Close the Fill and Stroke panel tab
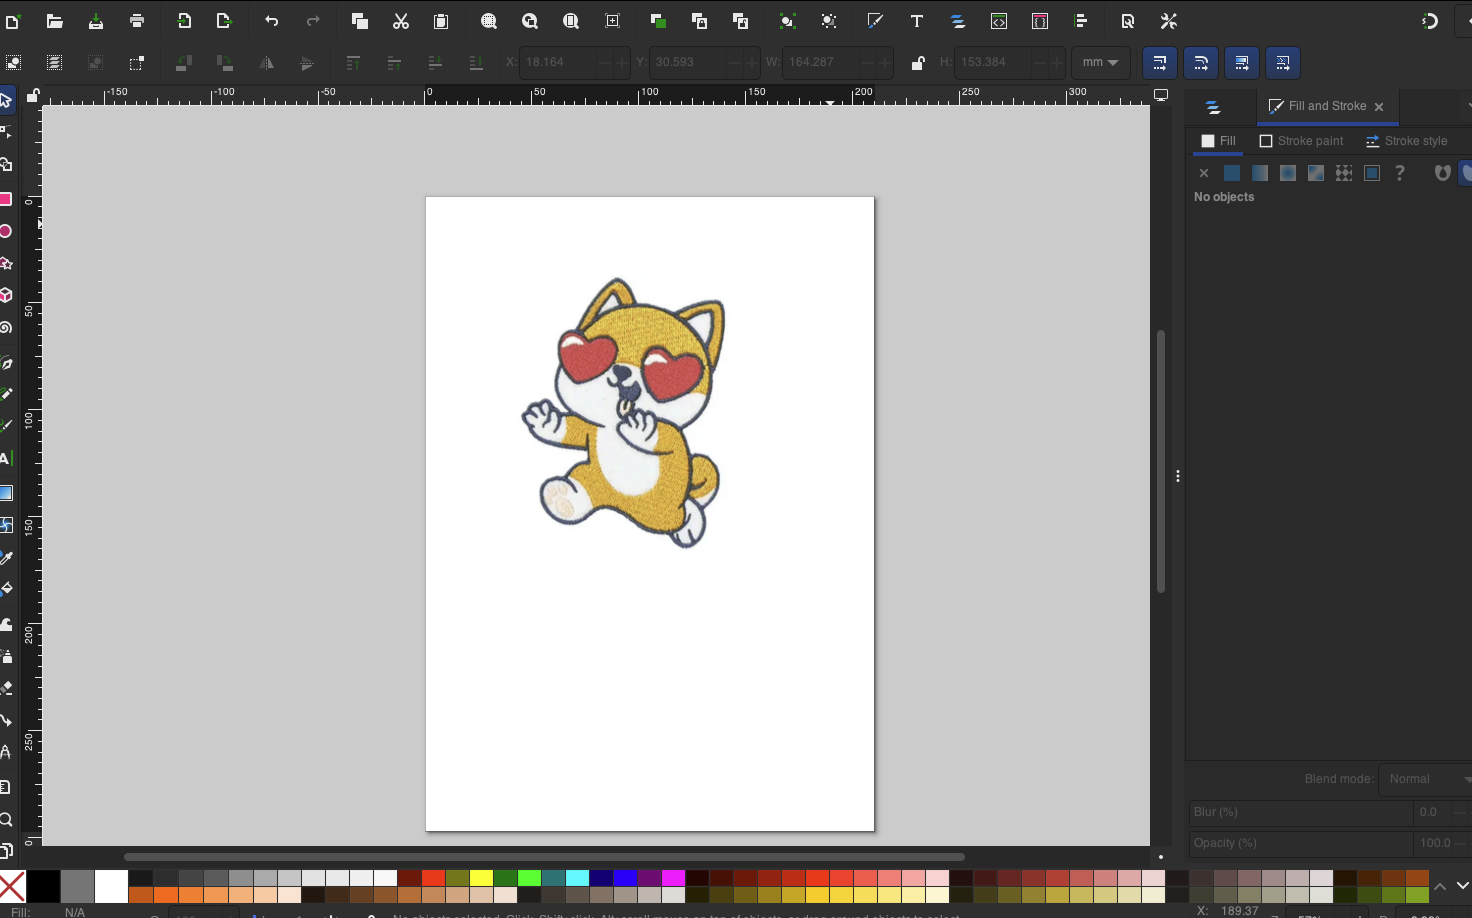Image resolution: width=1472 pixels, height=918 pixels. (1379, 107)
